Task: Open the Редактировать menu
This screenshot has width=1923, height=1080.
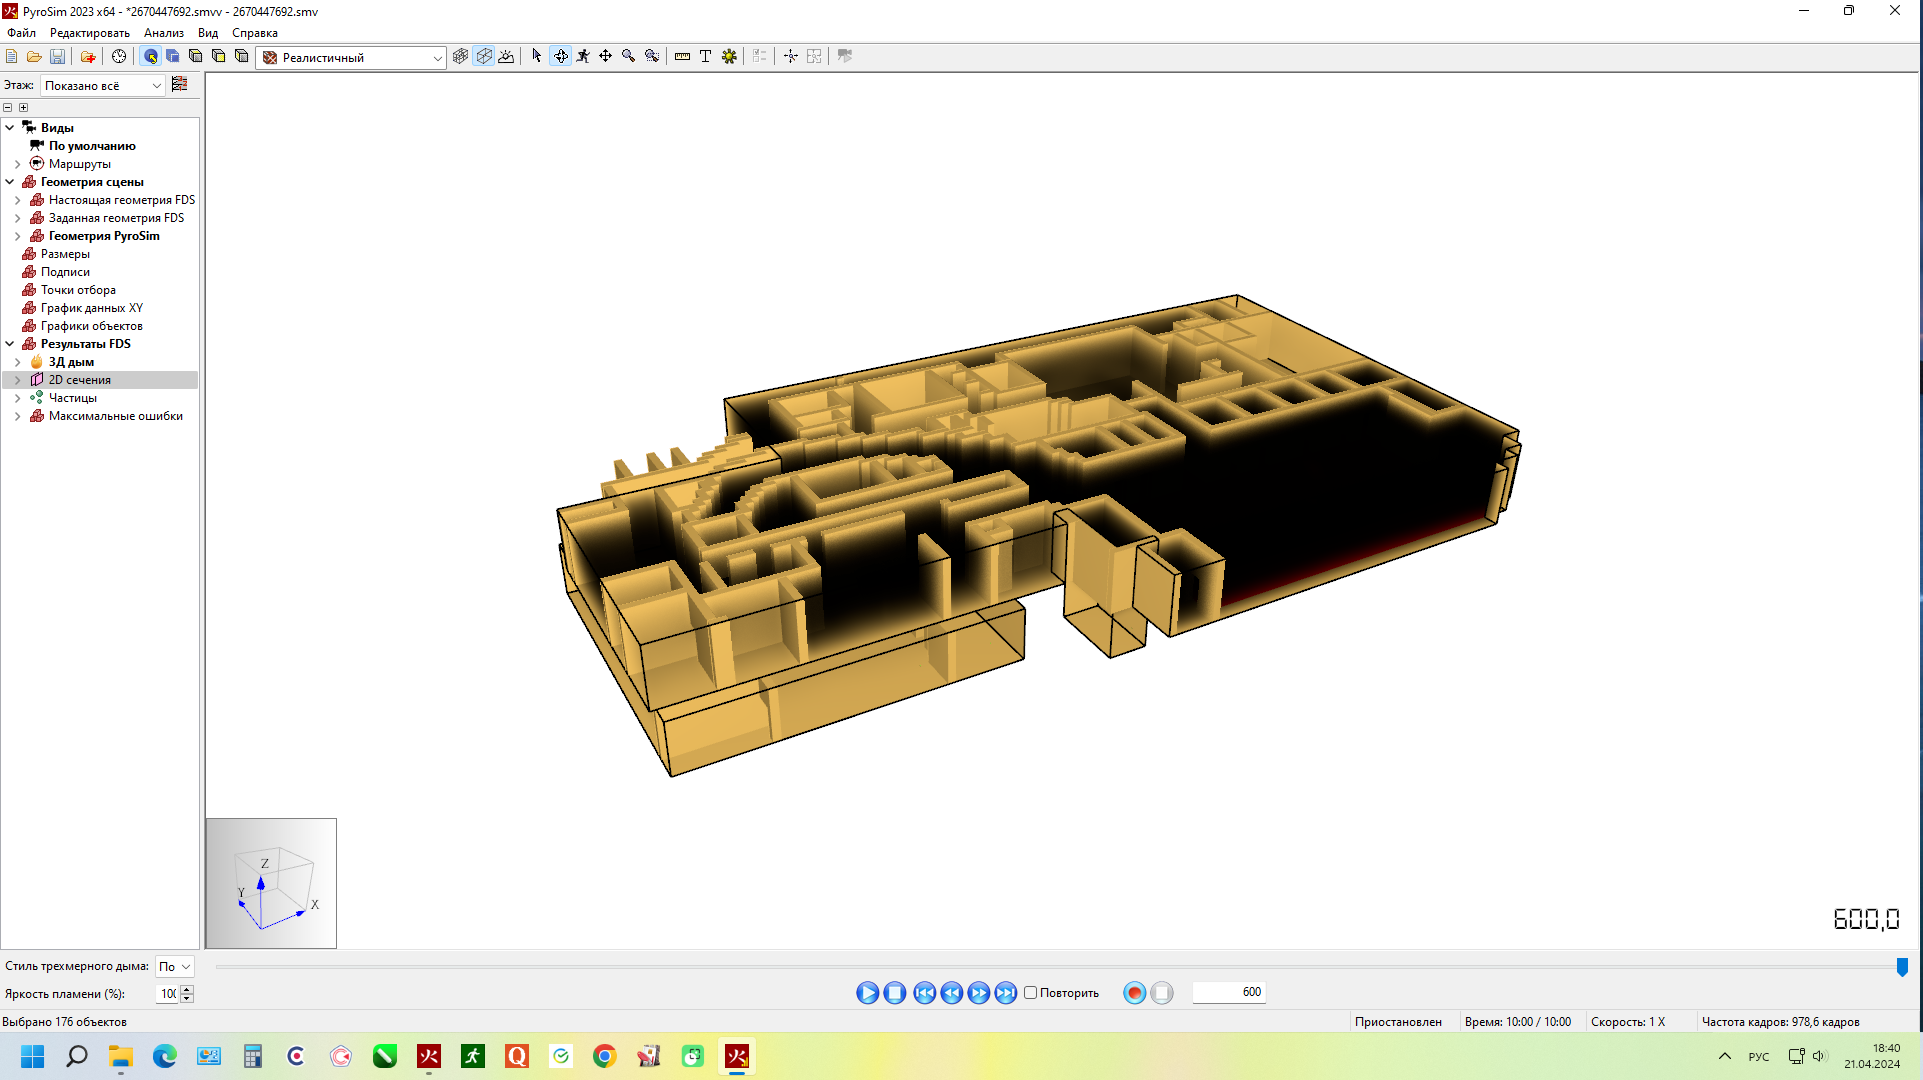Action: (x=90, y=33)
